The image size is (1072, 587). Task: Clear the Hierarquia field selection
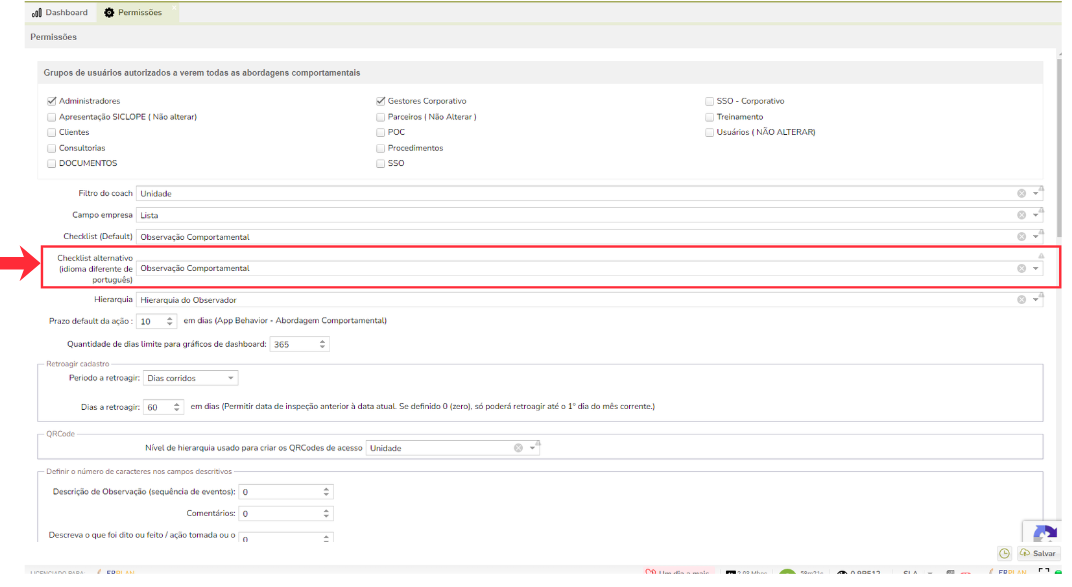[x=1021, y=300]
